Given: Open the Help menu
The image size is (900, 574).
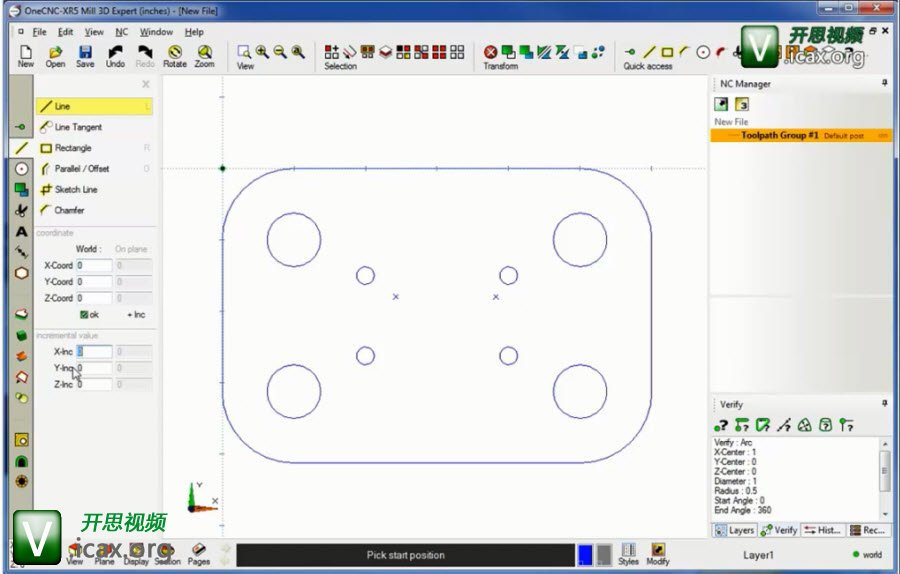Looking at the screenshot, I should 194,32.
